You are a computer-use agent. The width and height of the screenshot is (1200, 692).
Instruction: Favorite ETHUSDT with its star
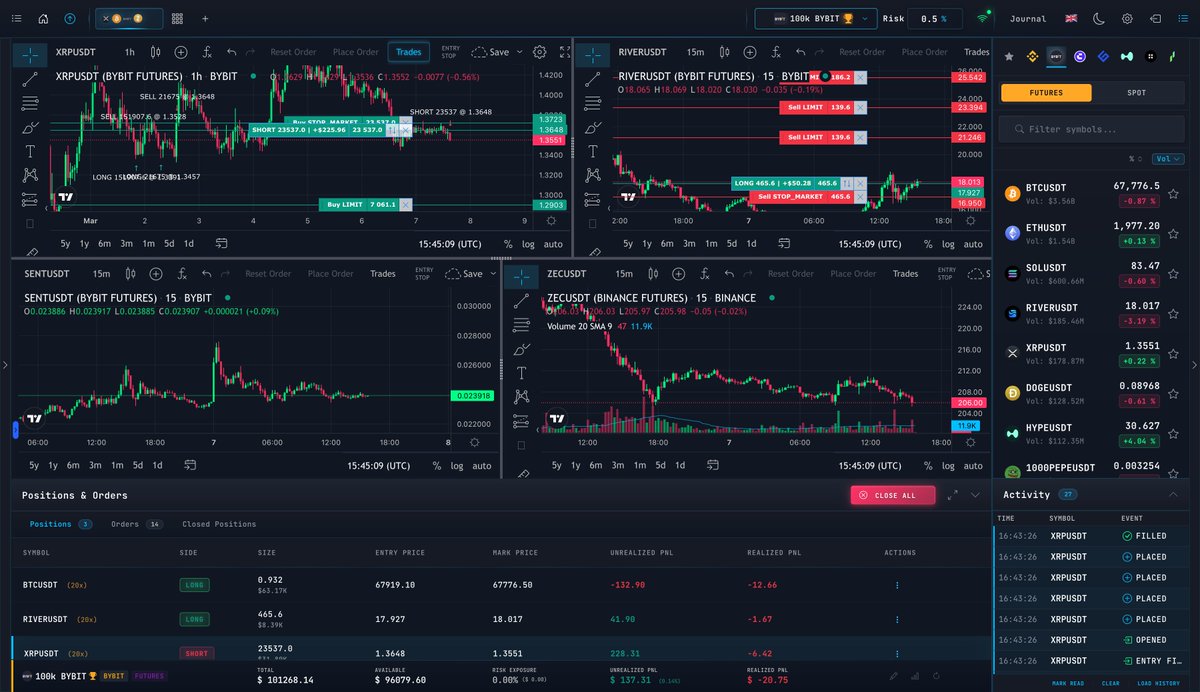coord(1174,232)
